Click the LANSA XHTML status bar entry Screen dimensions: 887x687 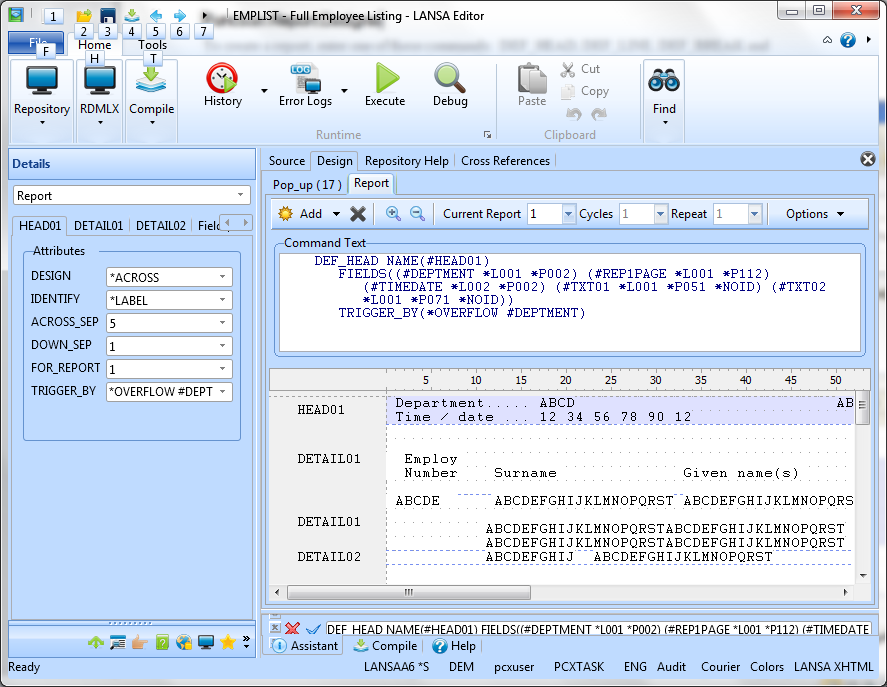(x=833, y=667)
